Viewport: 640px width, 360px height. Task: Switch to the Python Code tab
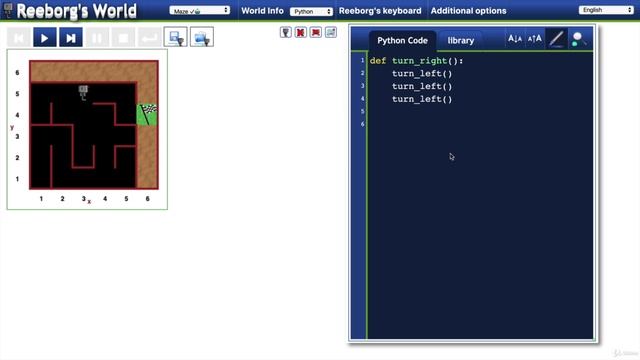click(x=402, y=41)
